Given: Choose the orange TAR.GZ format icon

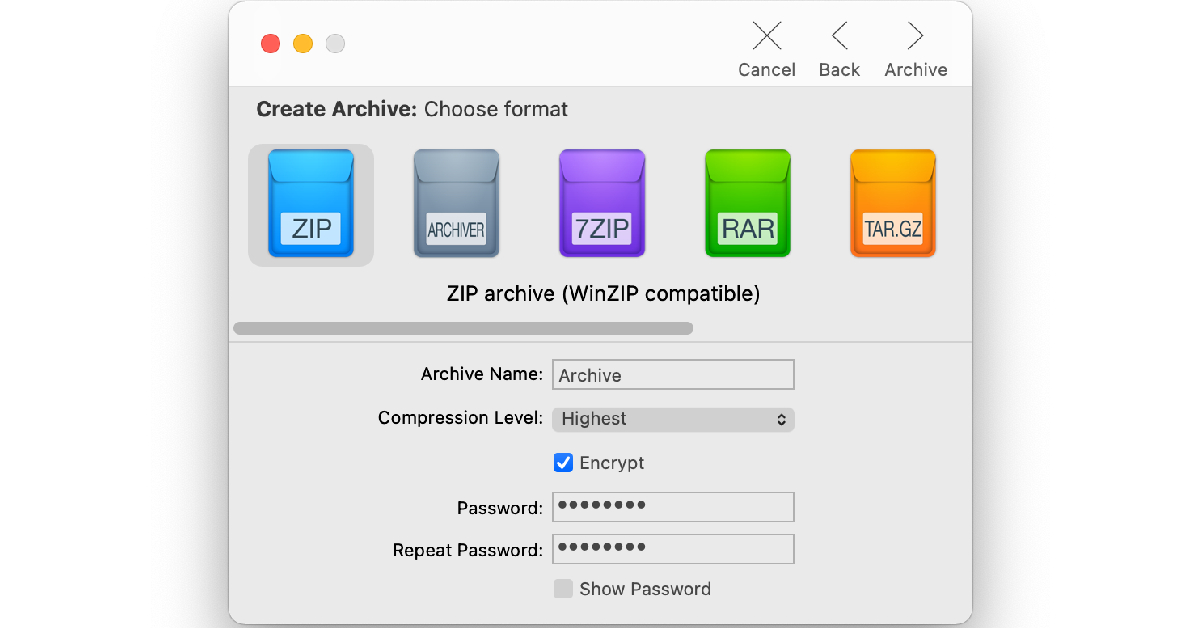Looking at the screenshot, I should 893,204.
